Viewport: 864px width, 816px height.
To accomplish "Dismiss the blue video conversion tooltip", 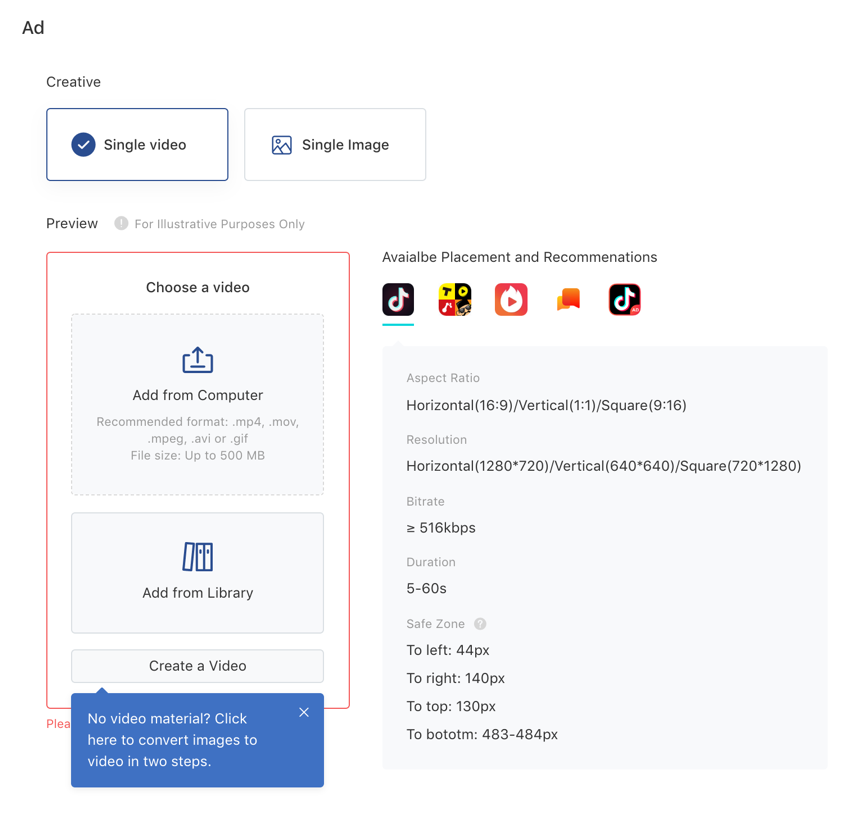I will [303, 712].
